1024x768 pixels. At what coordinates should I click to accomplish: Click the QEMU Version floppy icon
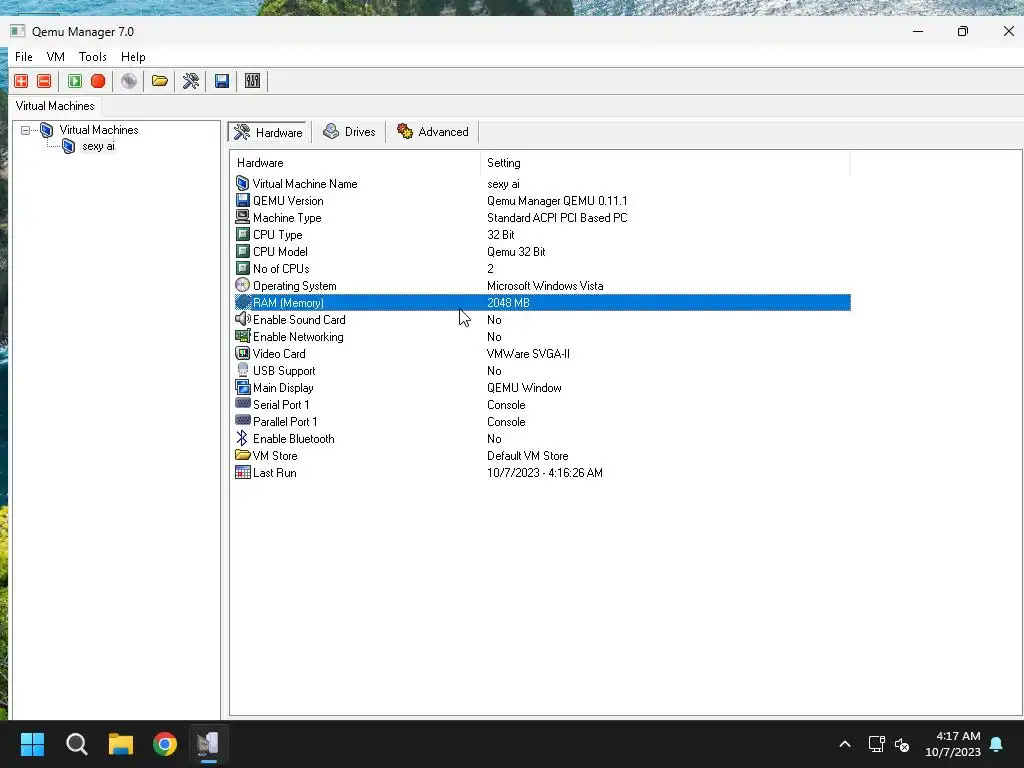point(242,200)
